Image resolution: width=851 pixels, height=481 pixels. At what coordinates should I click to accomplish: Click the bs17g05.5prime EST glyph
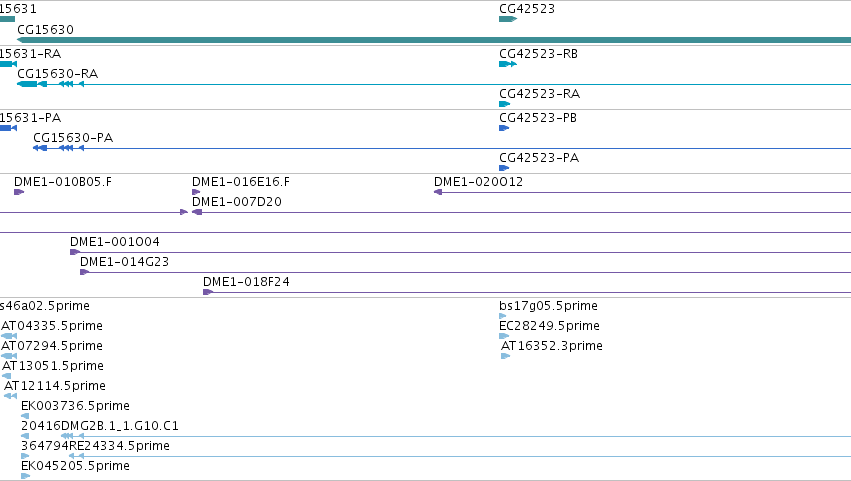coord(503,316)
